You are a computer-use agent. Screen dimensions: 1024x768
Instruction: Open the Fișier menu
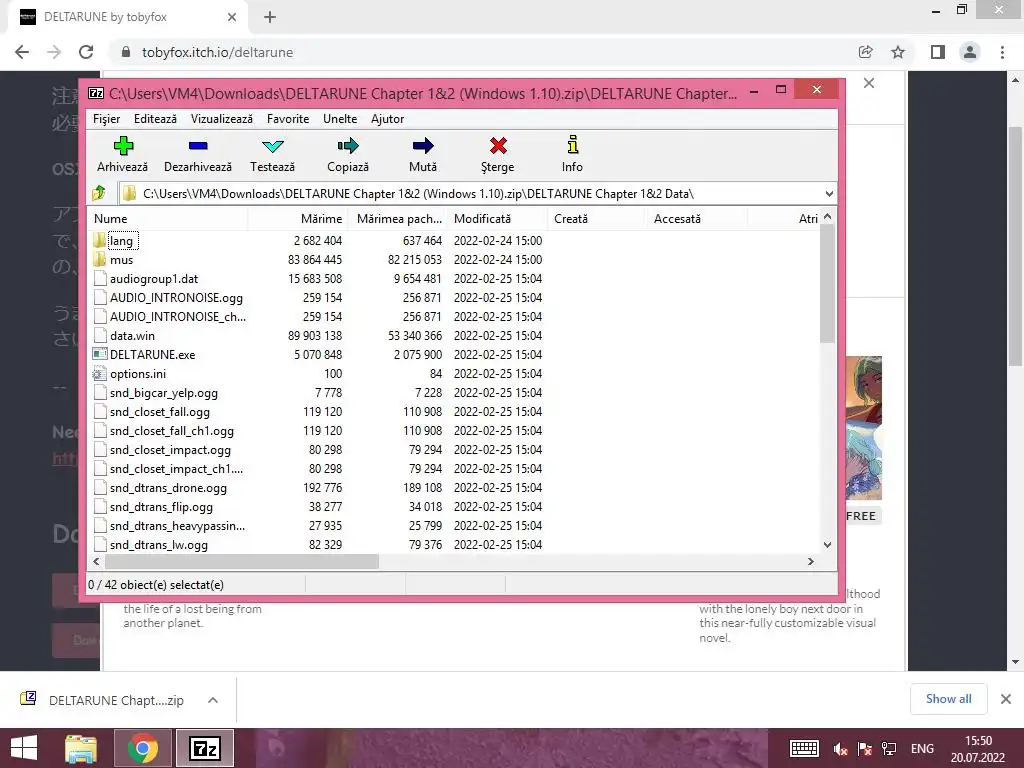[106, 119]
